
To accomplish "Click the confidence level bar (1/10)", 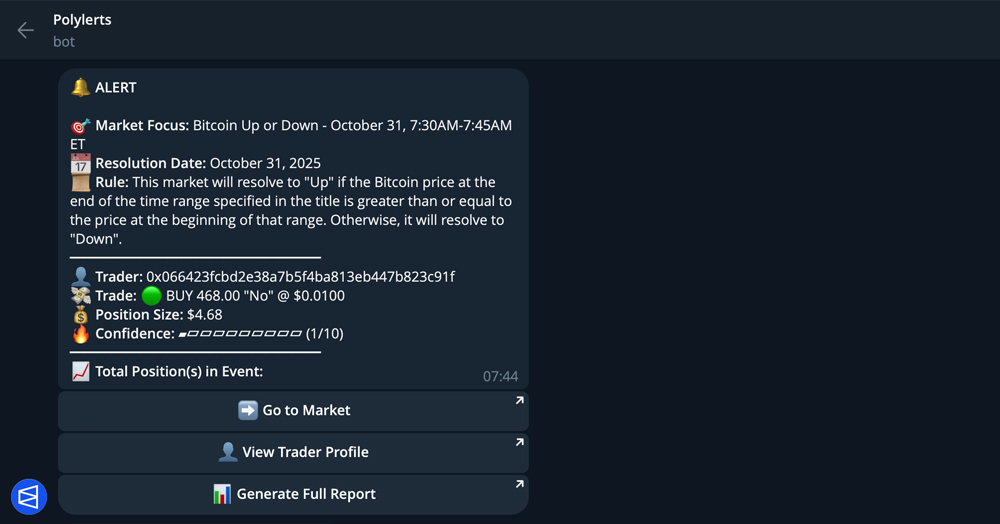I will 240,333.
